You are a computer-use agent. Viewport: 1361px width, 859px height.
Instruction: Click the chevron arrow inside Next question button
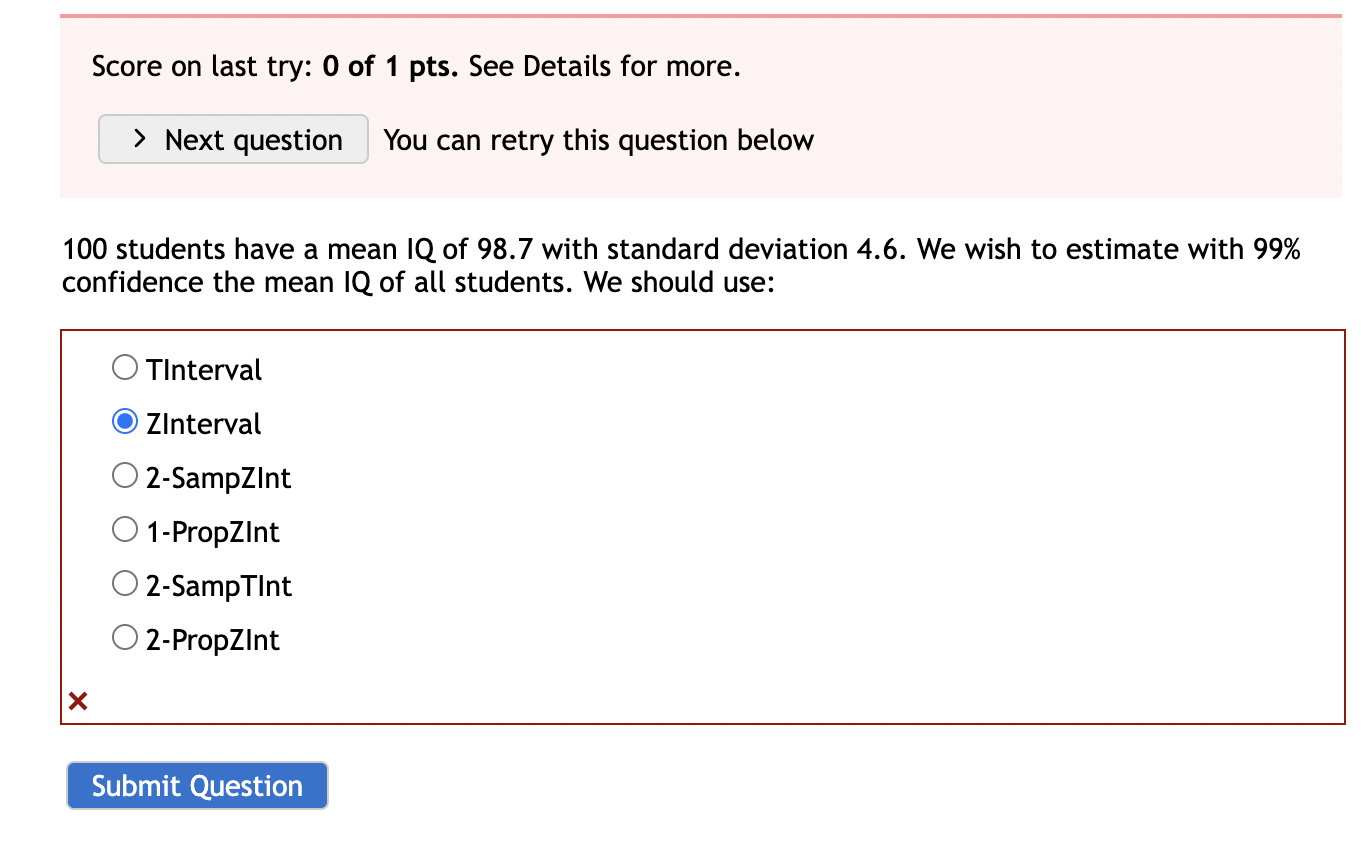139,139
